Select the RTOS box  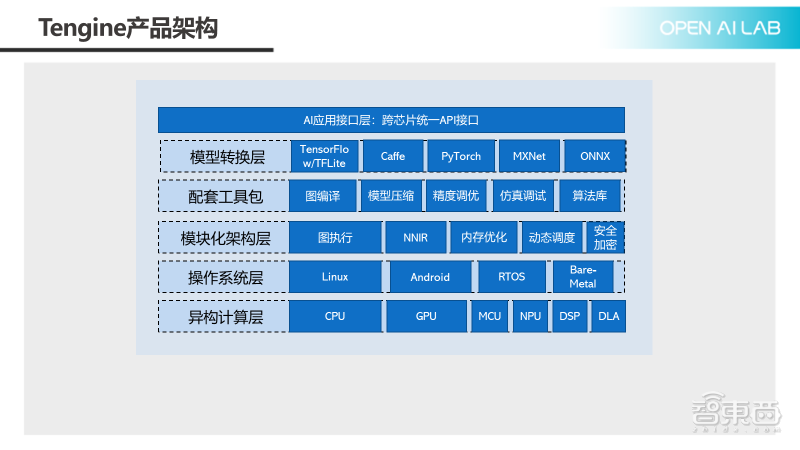click(x=511, y=277)
